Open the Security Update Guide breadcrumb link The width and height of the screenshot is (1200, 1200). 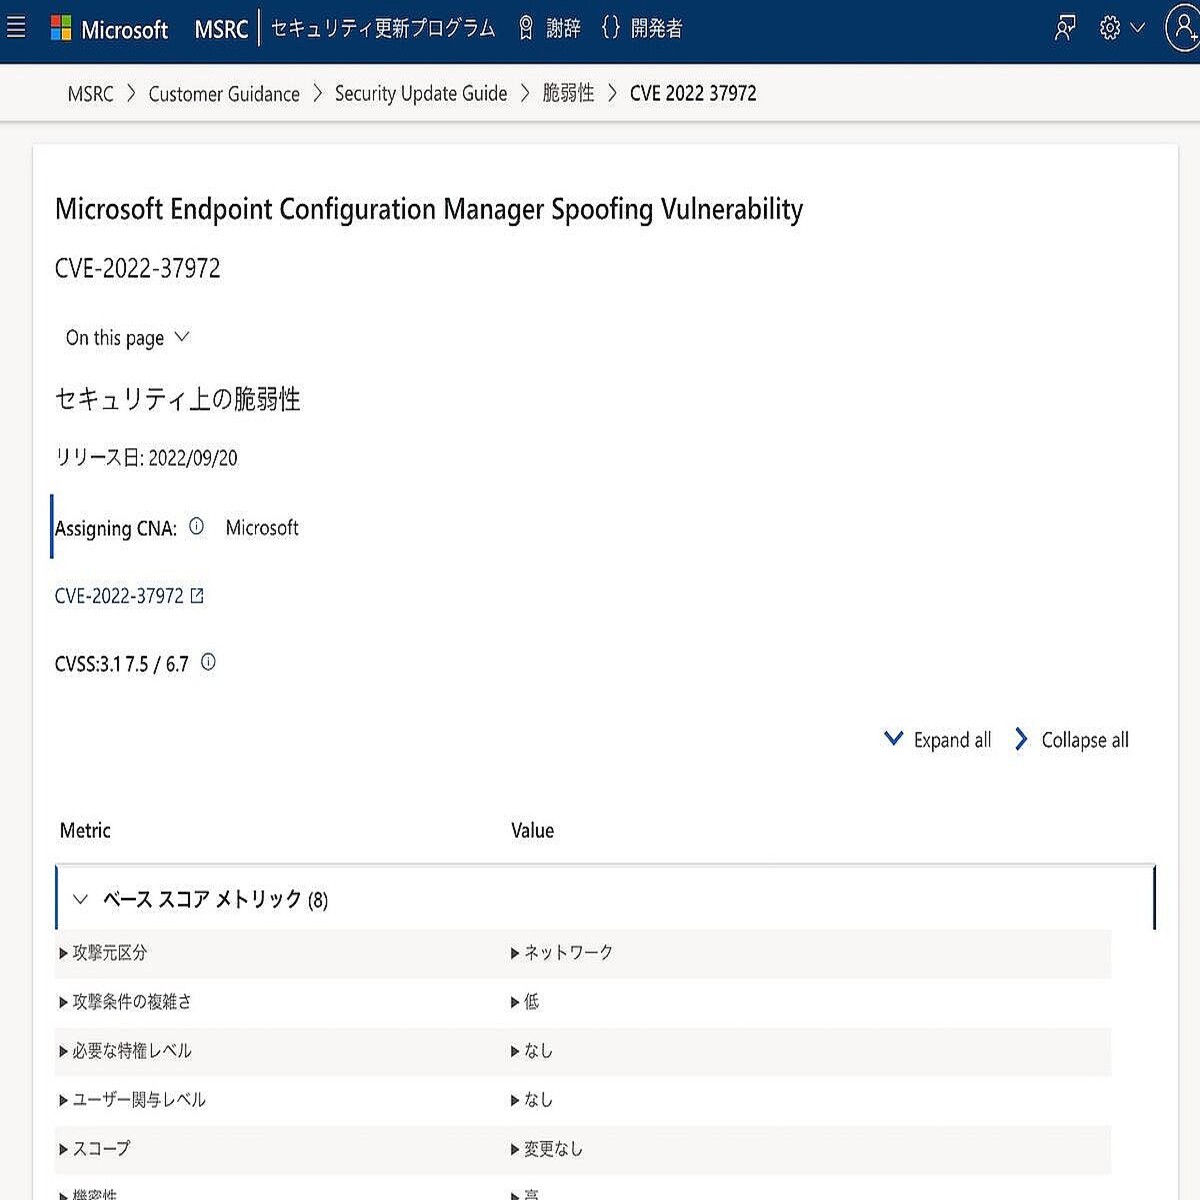pyautogui.click(x=420, y=93)
